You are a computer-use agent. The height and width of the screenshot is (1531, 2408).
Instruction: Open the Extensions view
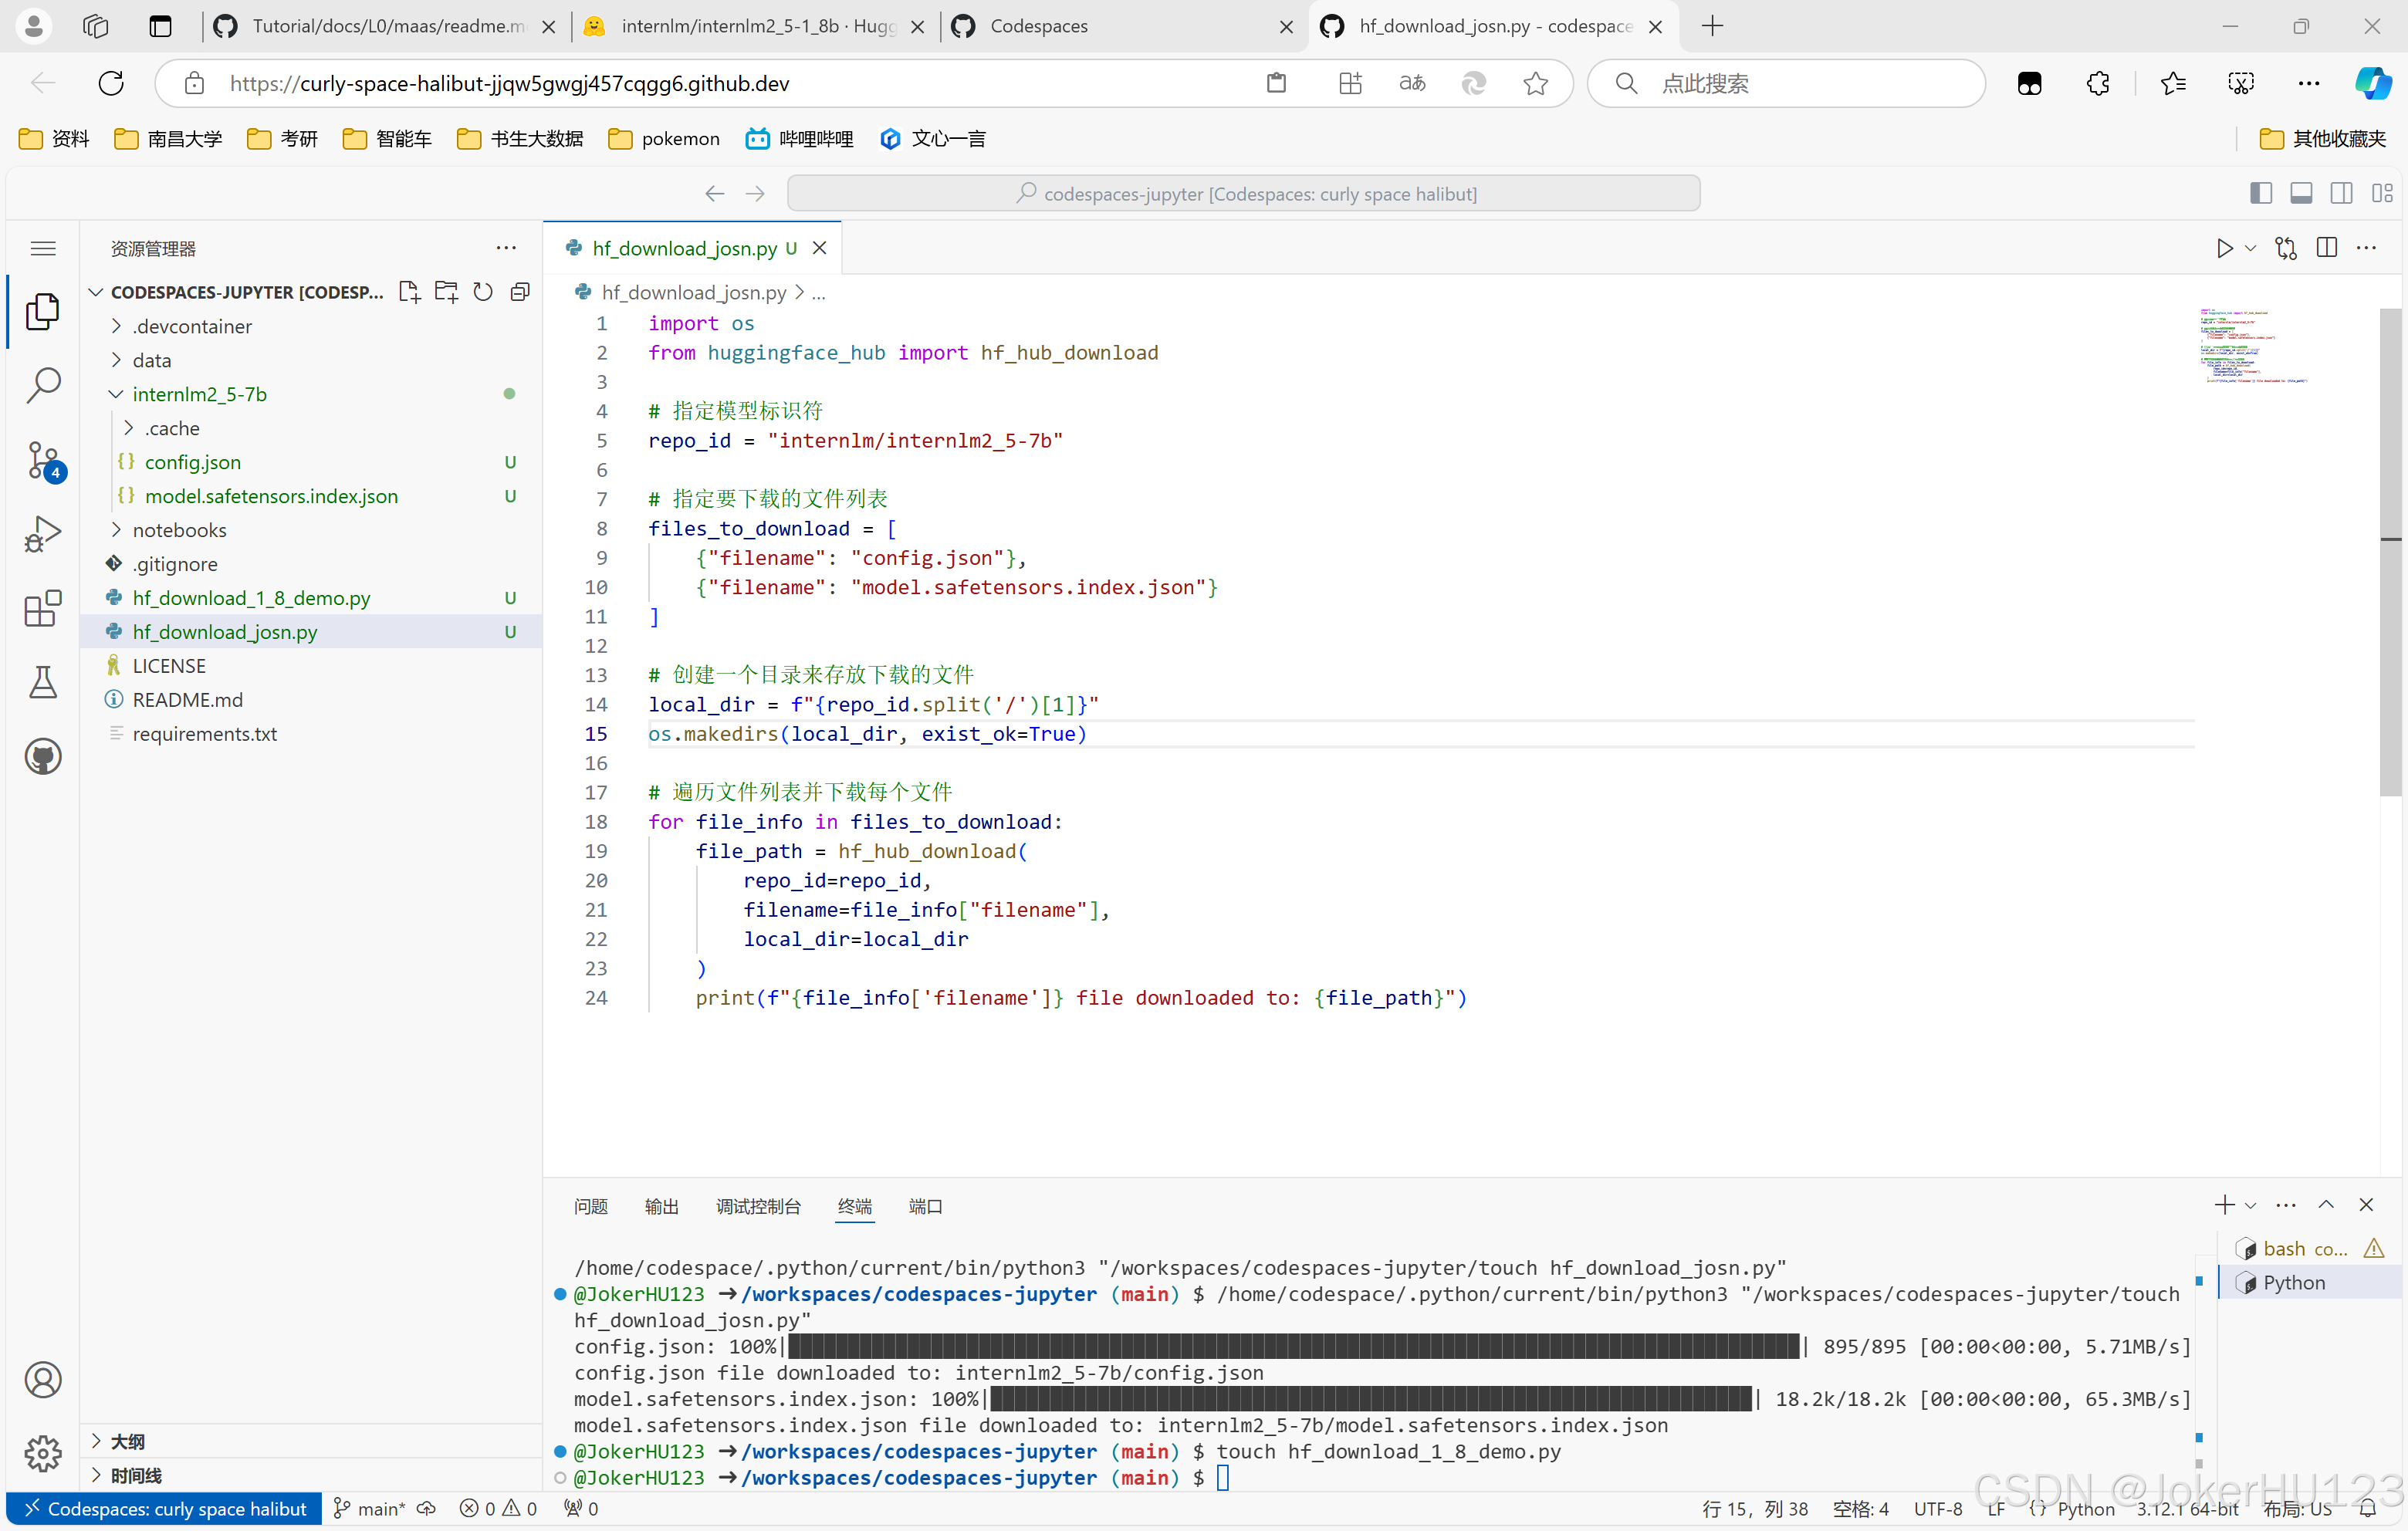(x=43, y=607)
